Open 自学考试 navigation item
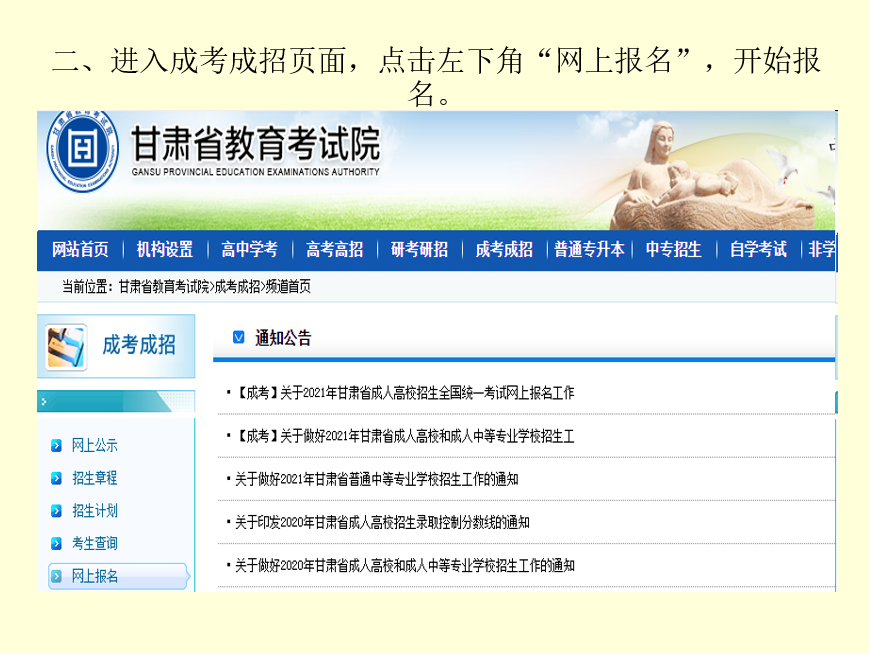 [757, 250]
